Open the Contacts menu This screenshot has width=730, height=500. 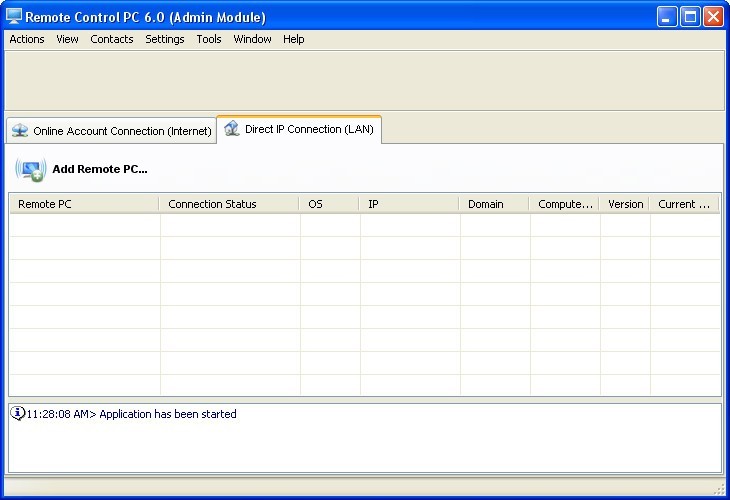[x=112, y=39]
